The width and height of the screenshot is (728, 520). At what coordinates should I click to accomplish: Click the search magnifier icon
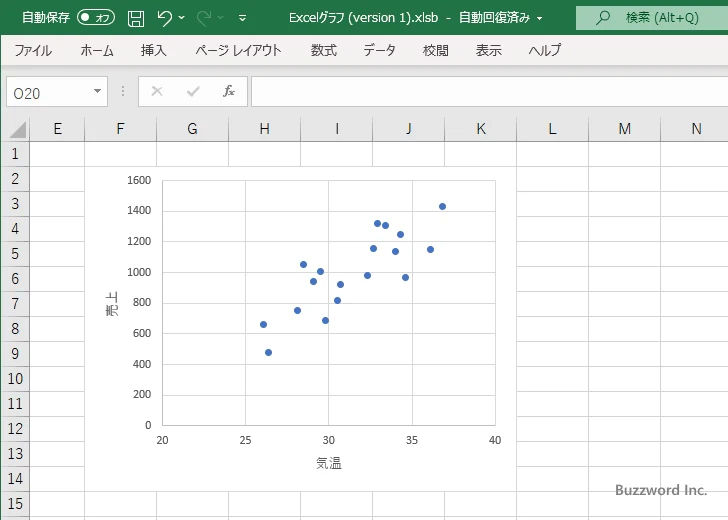click(603, 18)
